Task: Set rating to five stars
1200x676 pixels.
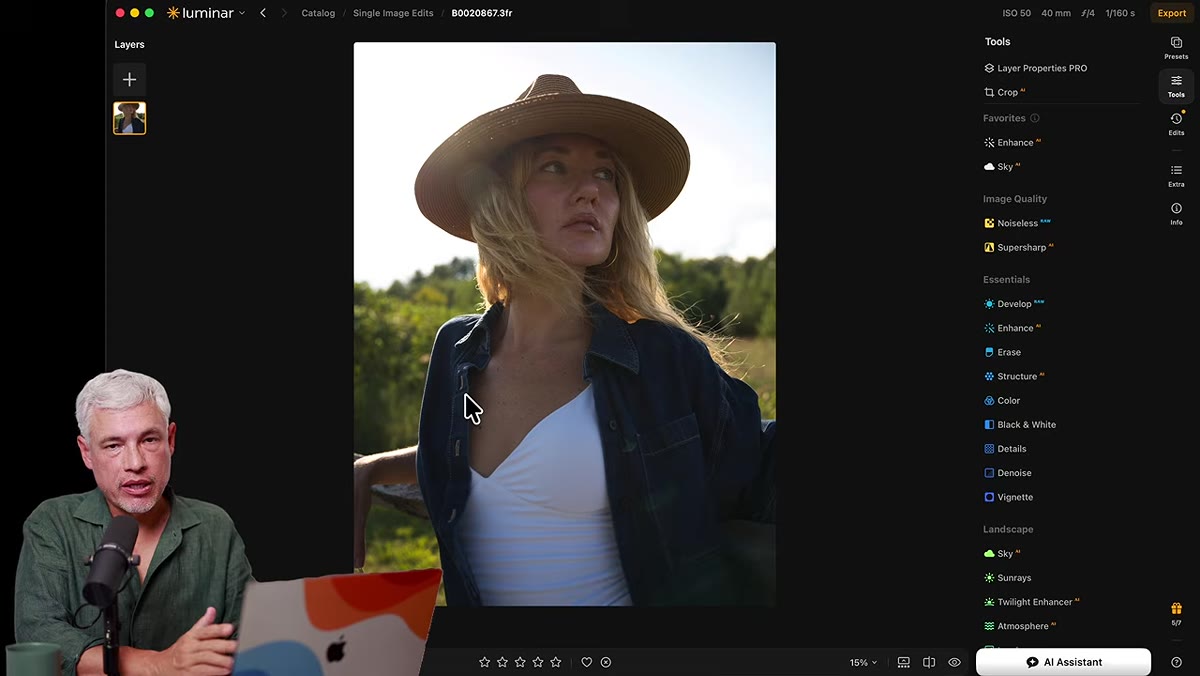Action: (x=556, y=662)
